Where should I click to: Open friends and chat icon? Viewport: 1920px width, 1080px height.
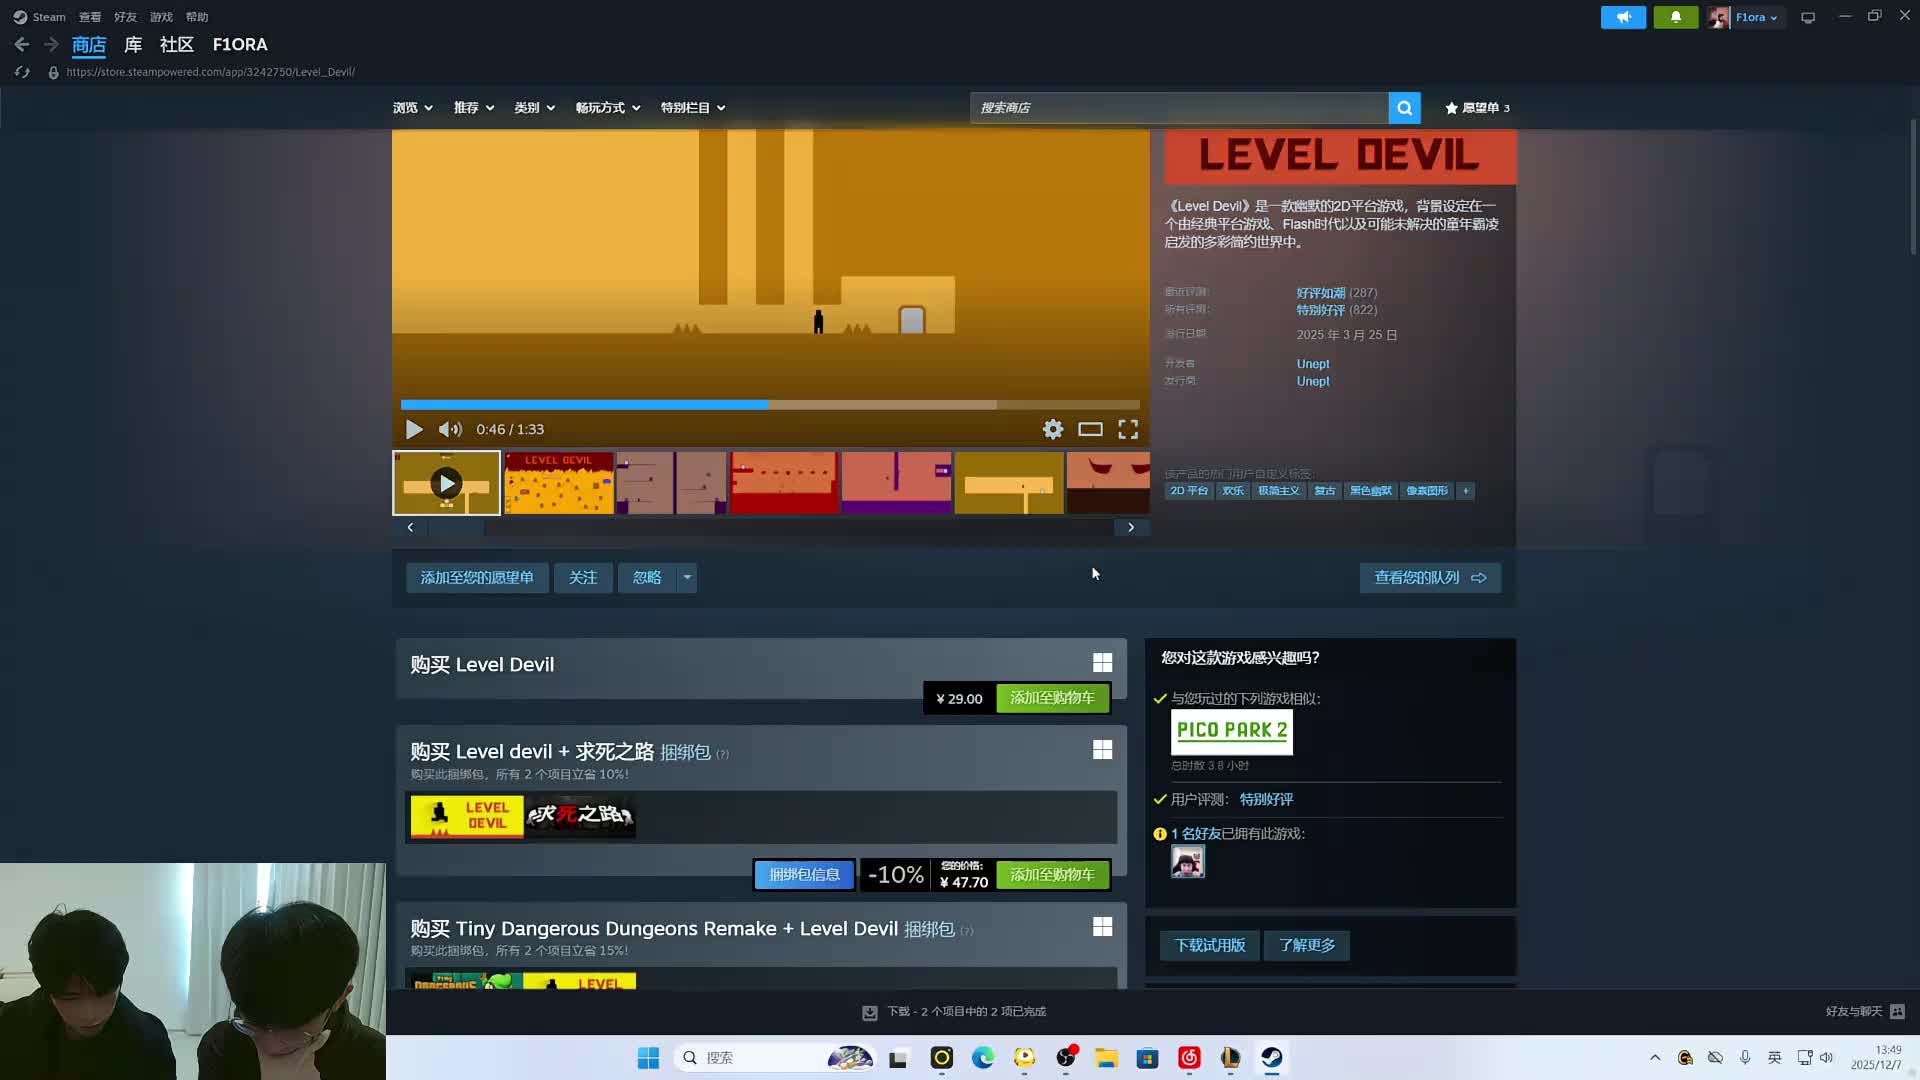(x=1897, y=1012)
